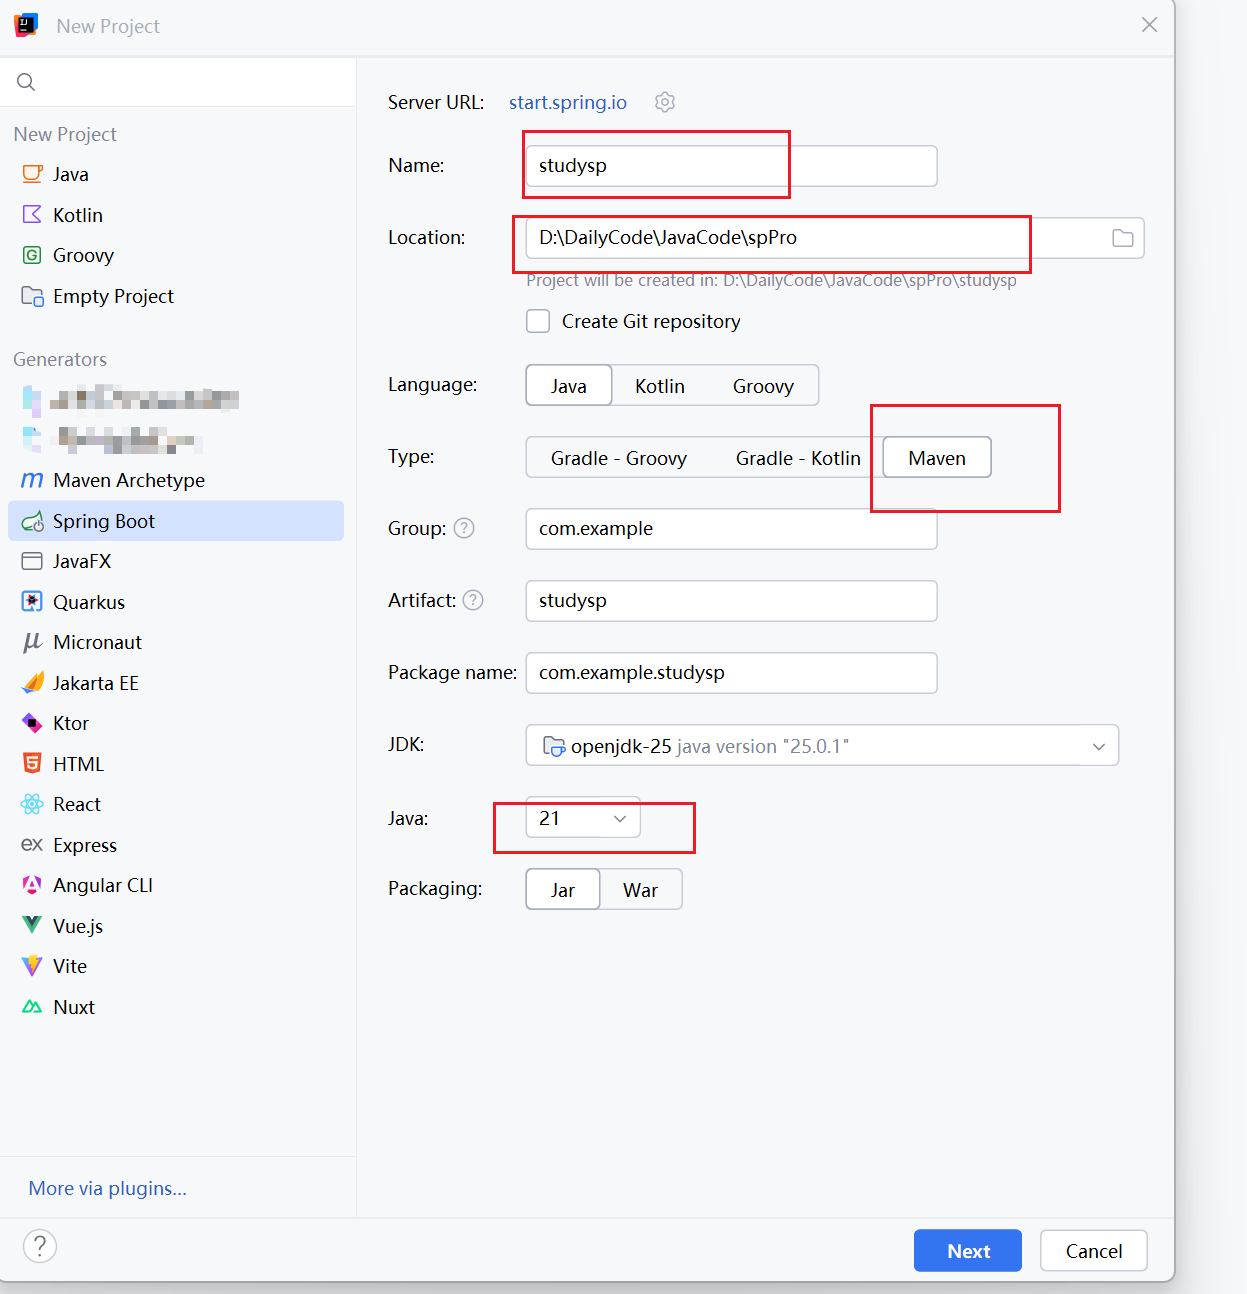This screenshot has height=1294, width=1247.
Task: Click the Nuxt logo icon
Action: (33, 1007)
